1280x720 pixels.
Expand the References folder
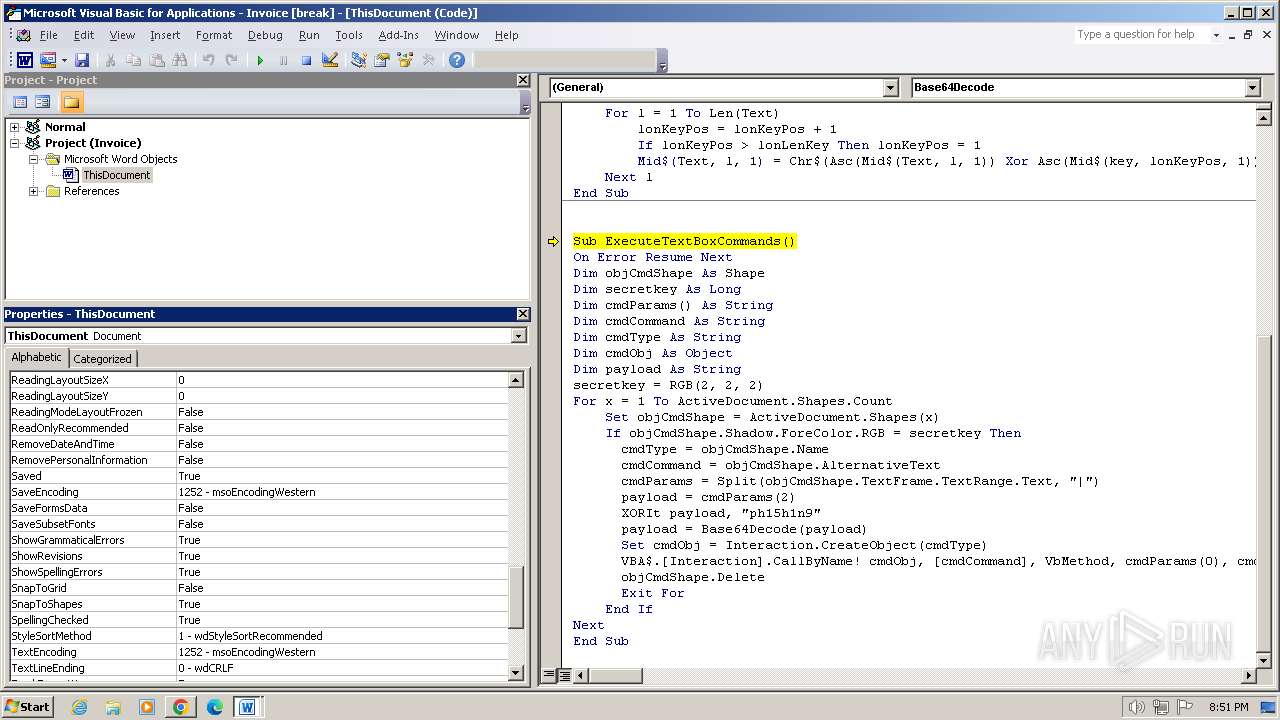click(x=33, y=191)
